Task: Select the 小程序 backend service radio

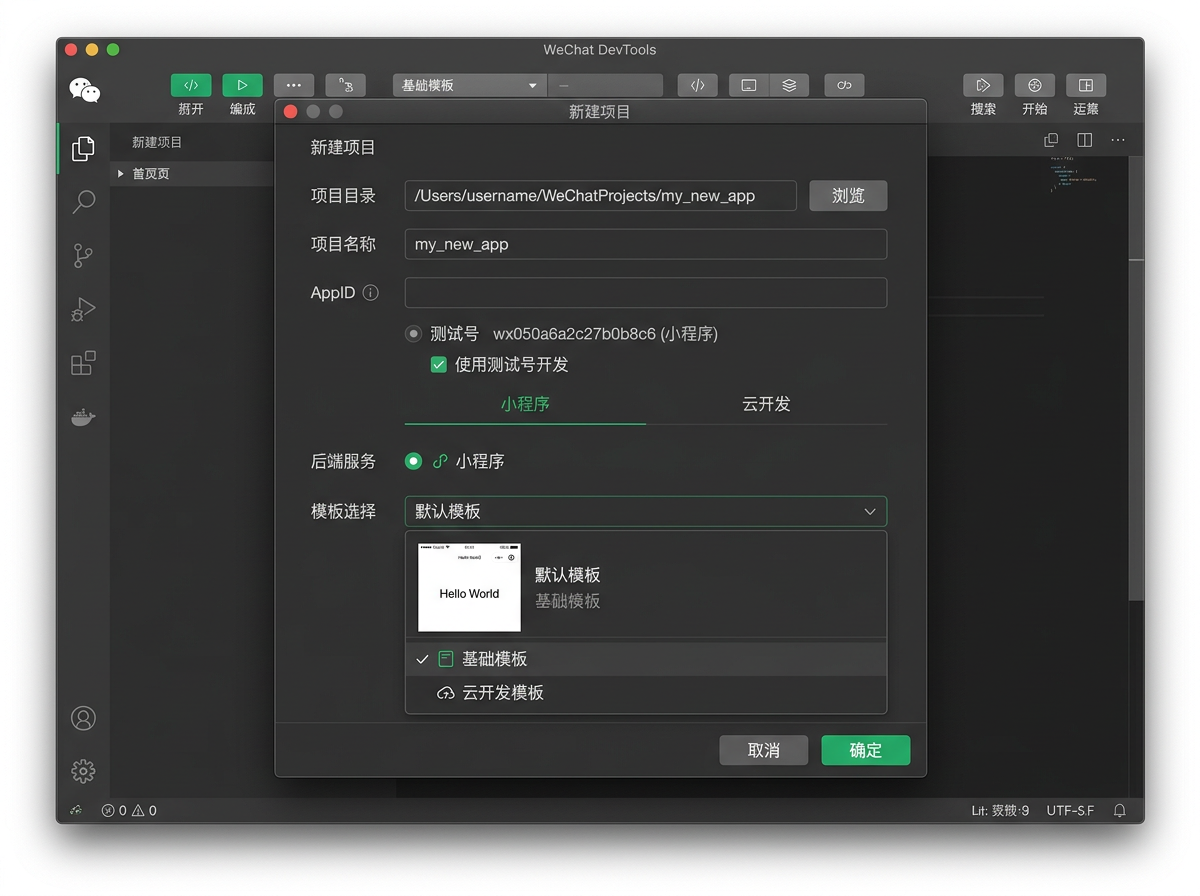Action: pos(413,461)
